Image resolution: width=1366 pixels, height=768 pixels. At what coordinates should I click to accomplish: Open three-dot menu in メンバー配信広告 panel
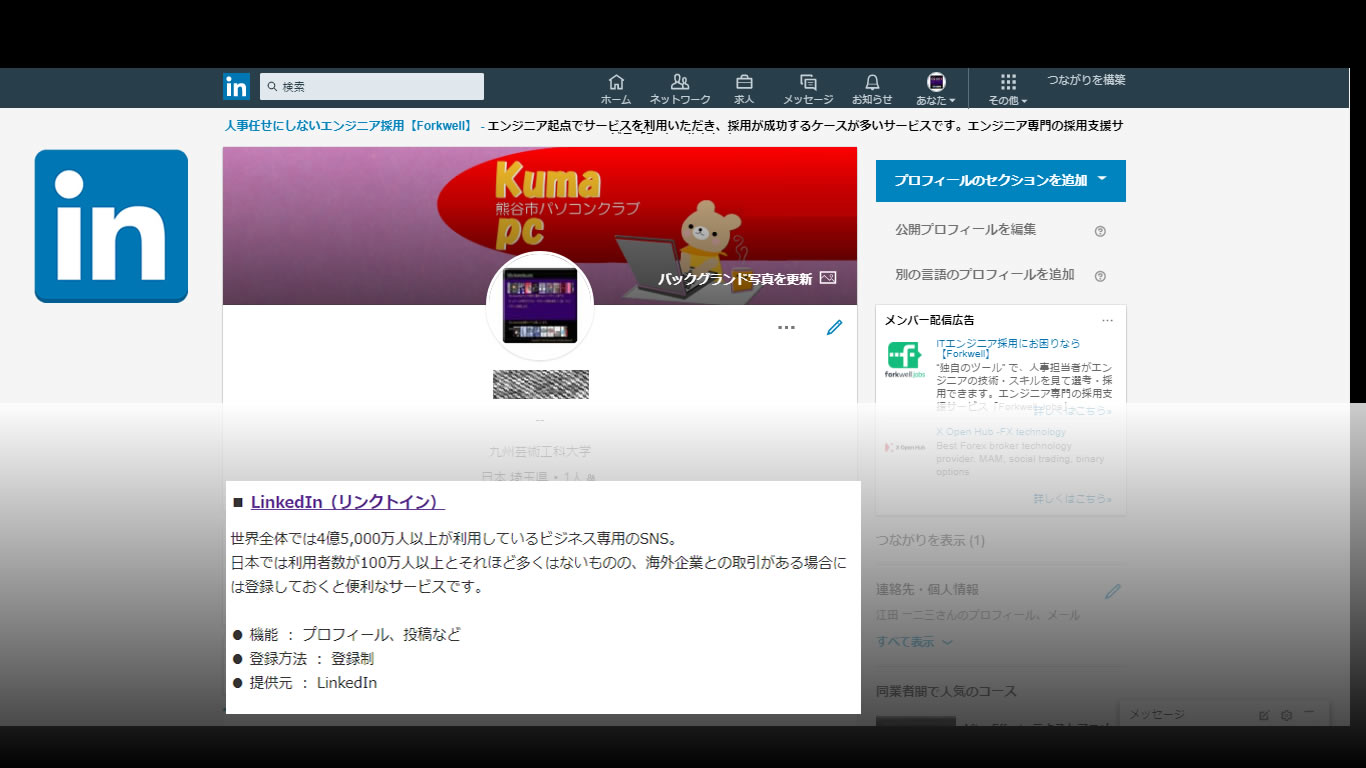(x=1107, y=321)
